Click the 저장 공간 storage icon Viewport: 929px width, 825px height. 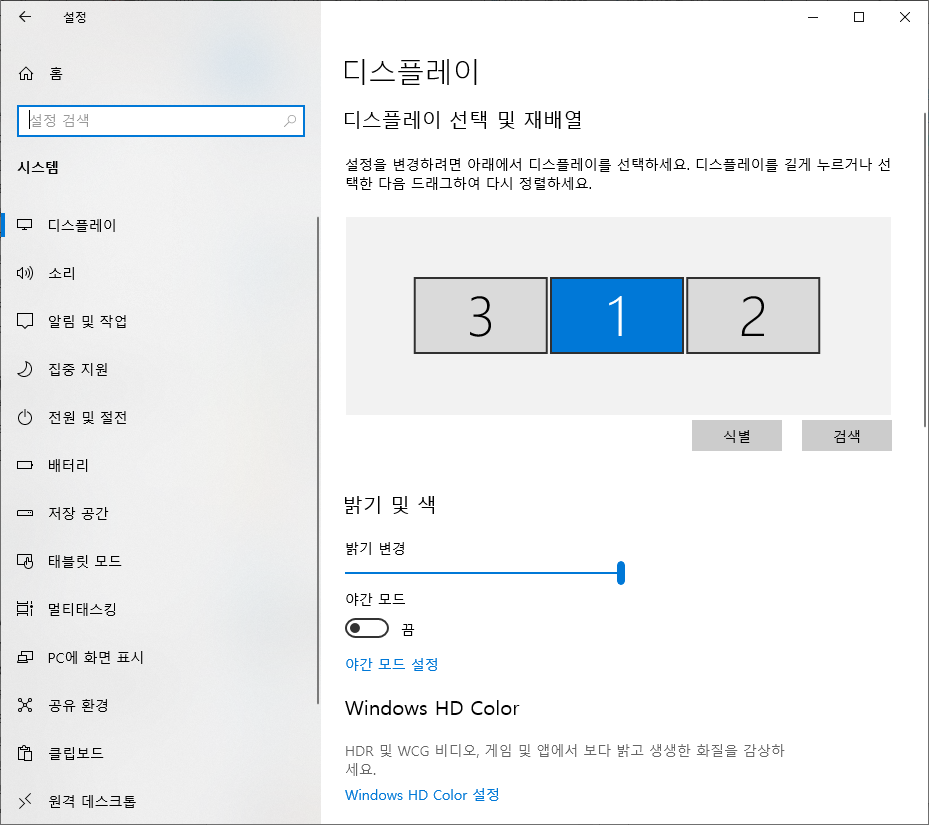point(25,513)
